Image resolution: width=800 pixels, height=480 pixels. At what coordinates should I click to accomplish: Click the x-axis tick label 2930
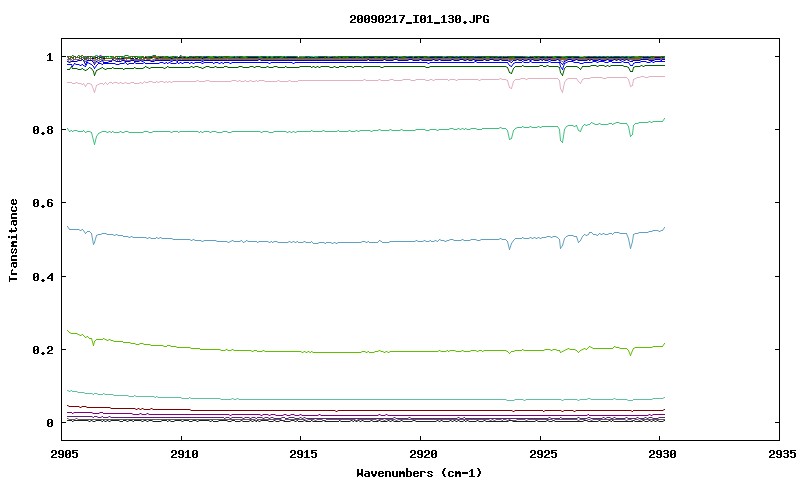click(662, 454)
